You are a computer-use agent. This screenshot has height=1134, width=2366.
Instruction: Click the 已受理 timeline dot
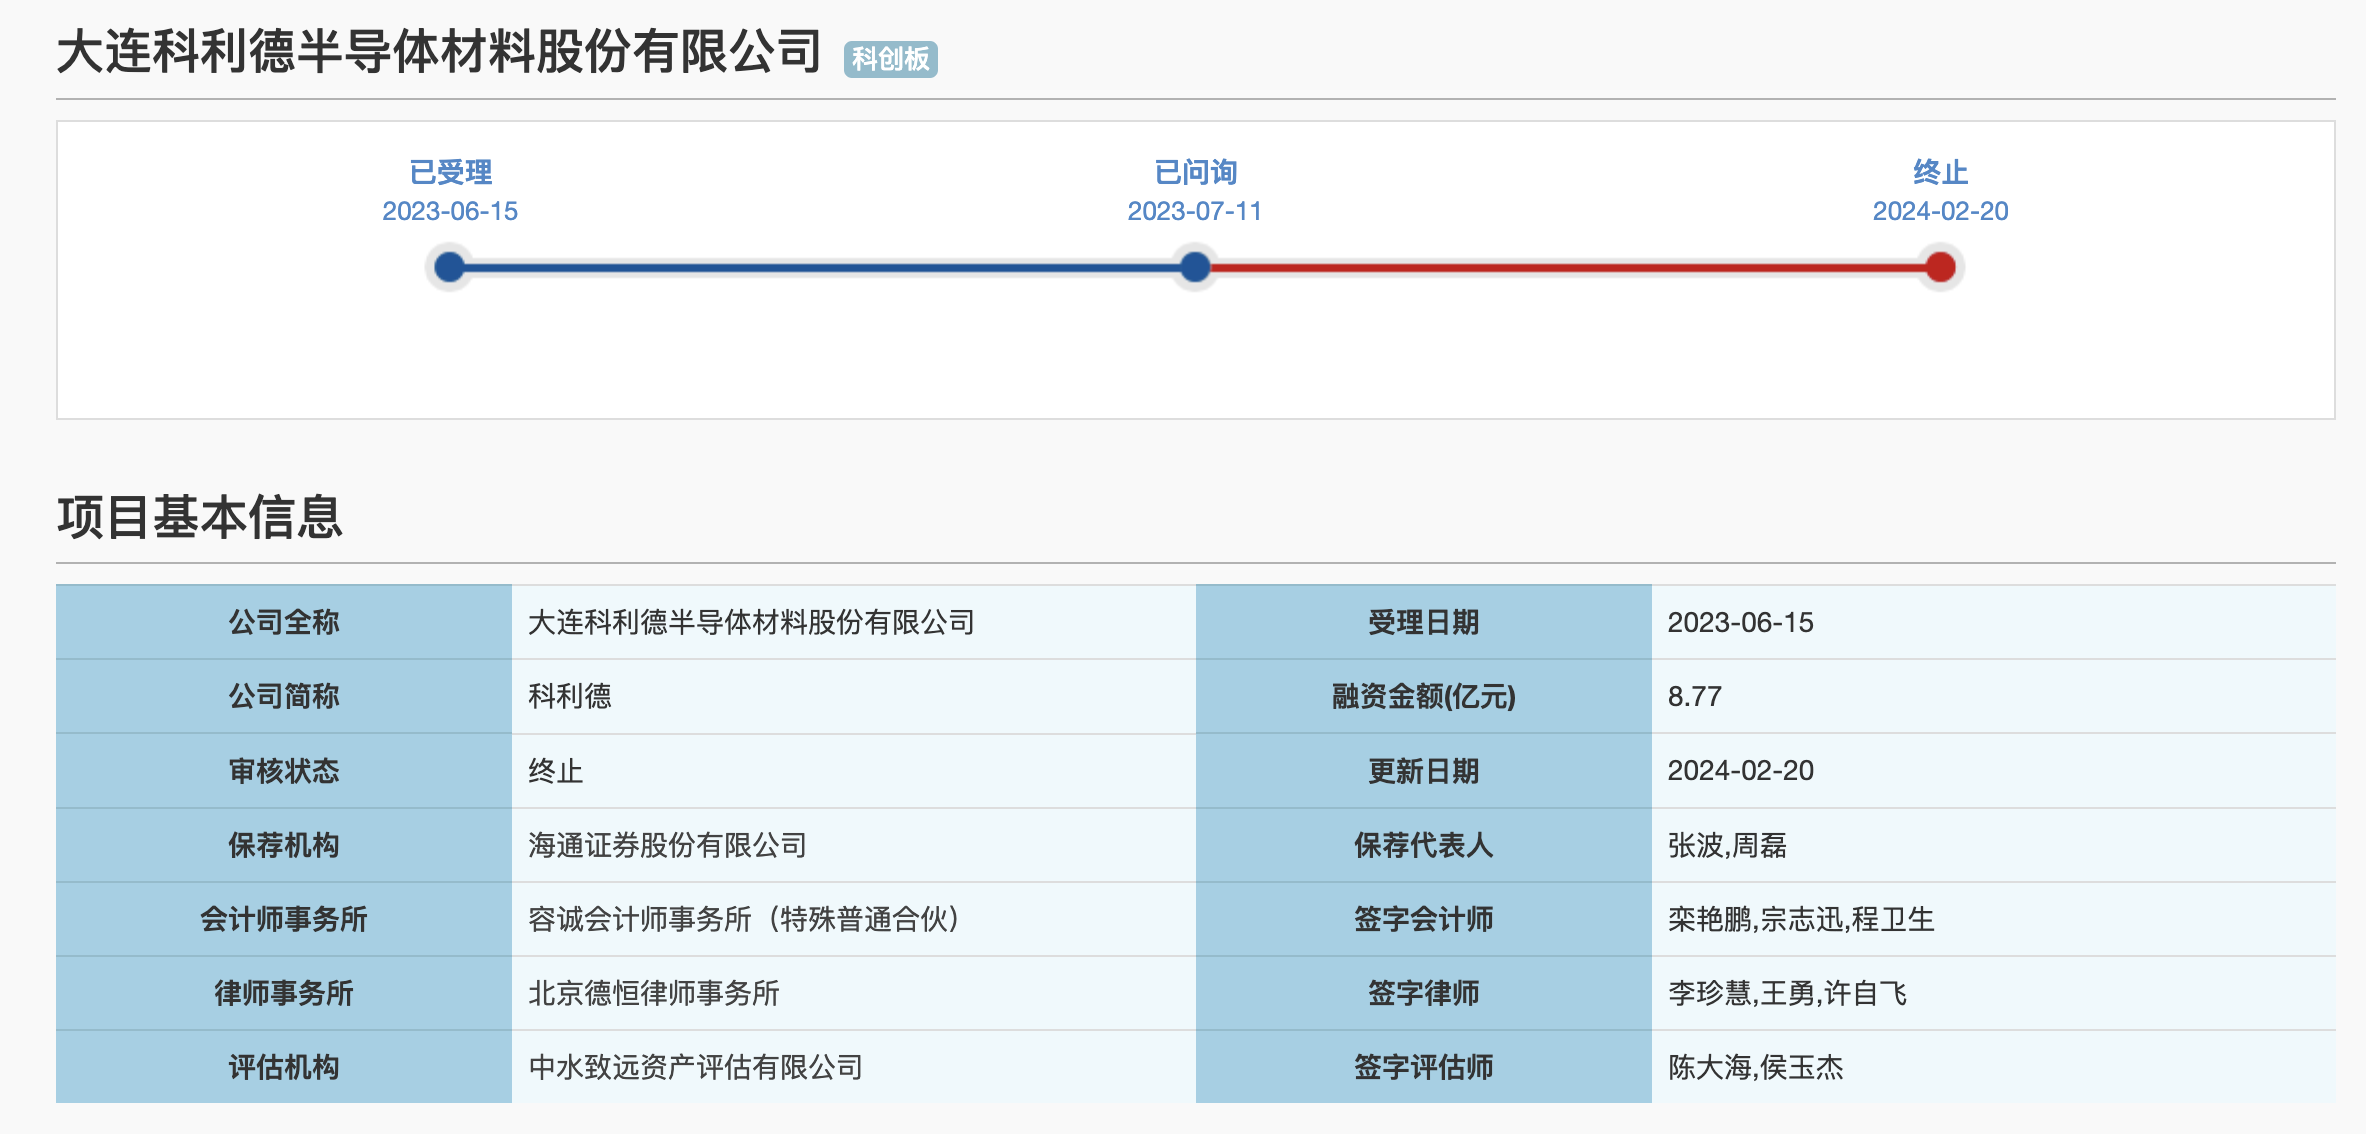coord(450,267)
